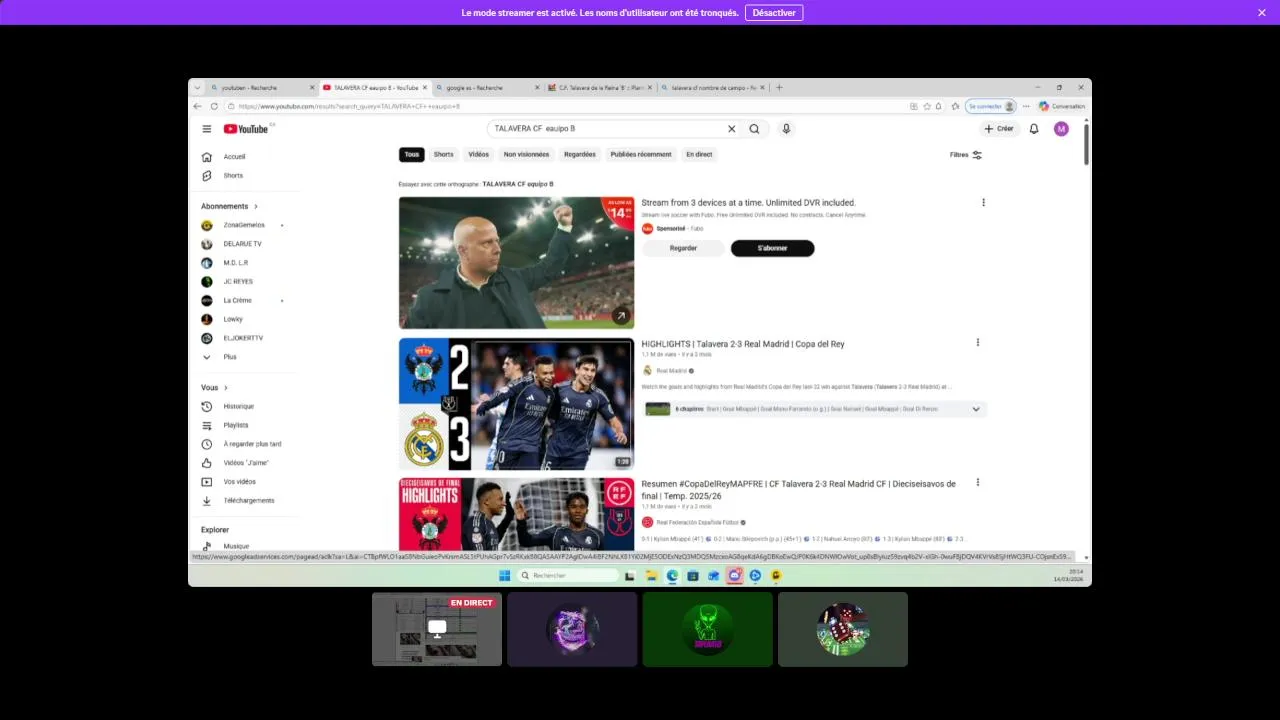Open Vos vidéos in sidebar
Image resolution: width=1280 pixels, height=720 pixels.
[240, 481]
